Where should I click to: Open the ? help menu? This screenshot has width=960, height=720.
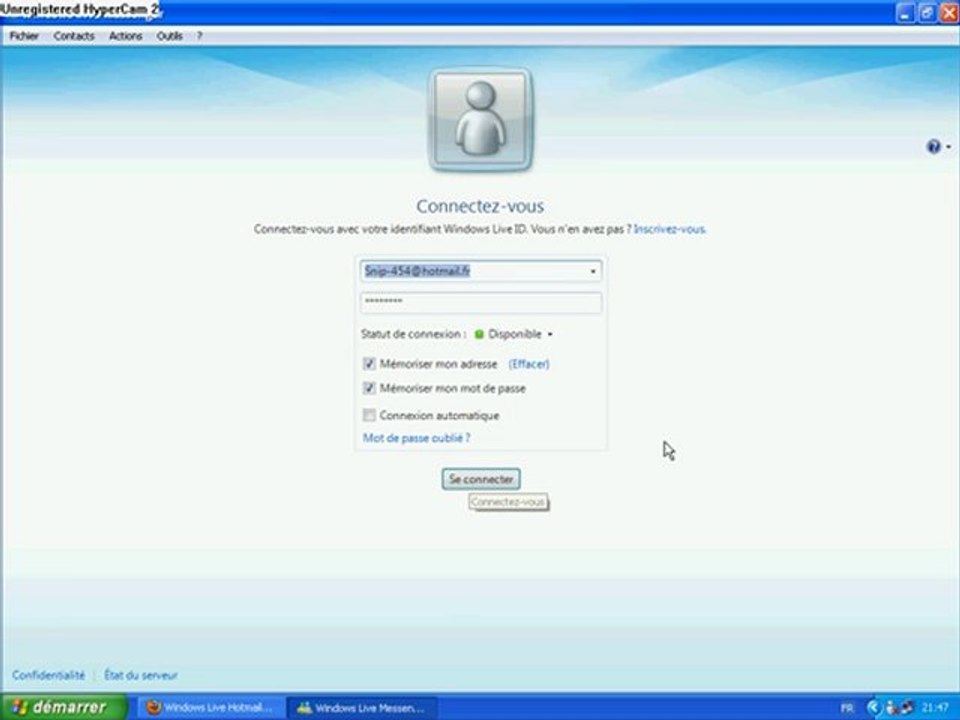tap(199, 36)
